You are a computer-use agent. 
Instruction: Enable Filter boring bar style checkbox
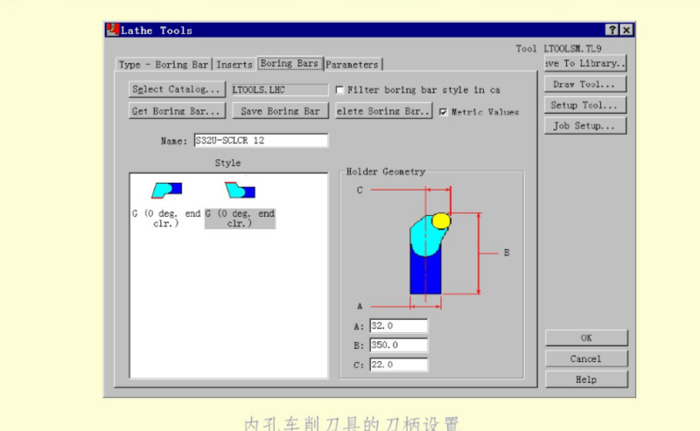339,90
